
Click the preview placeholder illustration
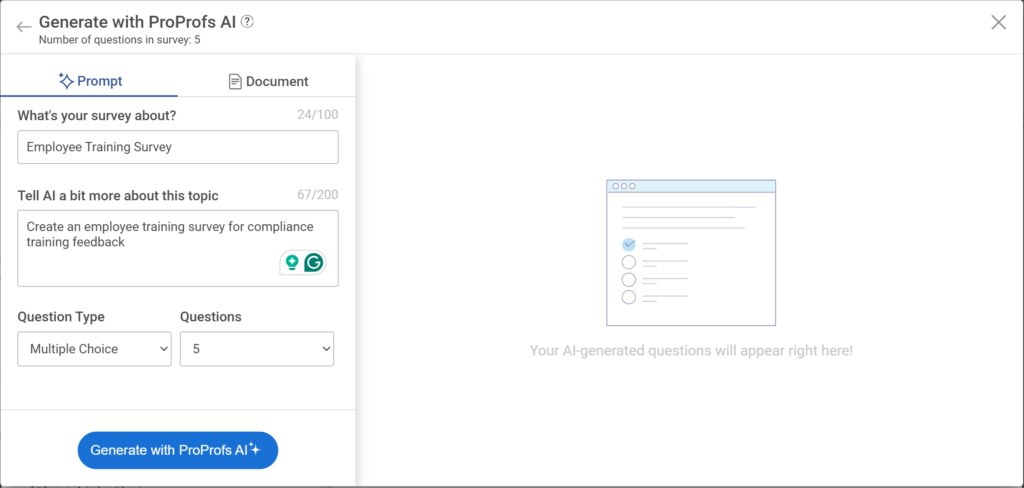pos(691,253)
